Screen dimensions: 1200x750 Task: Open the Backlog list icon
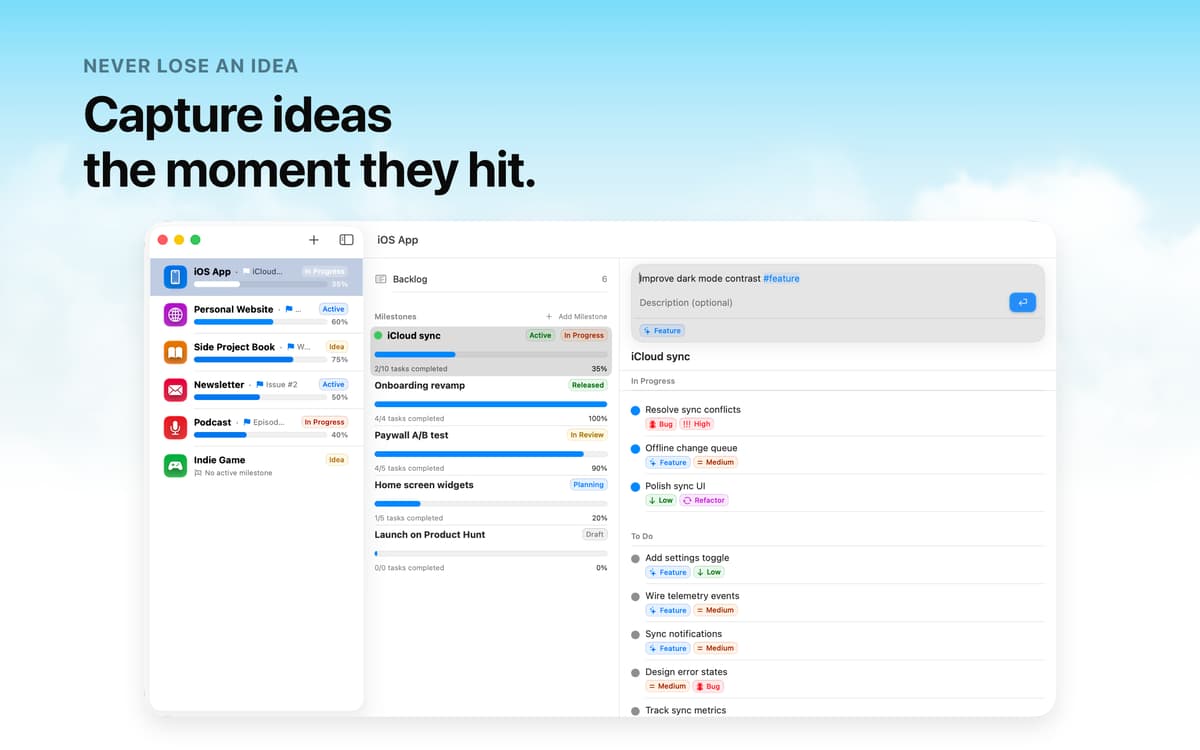tap(381, 280)
